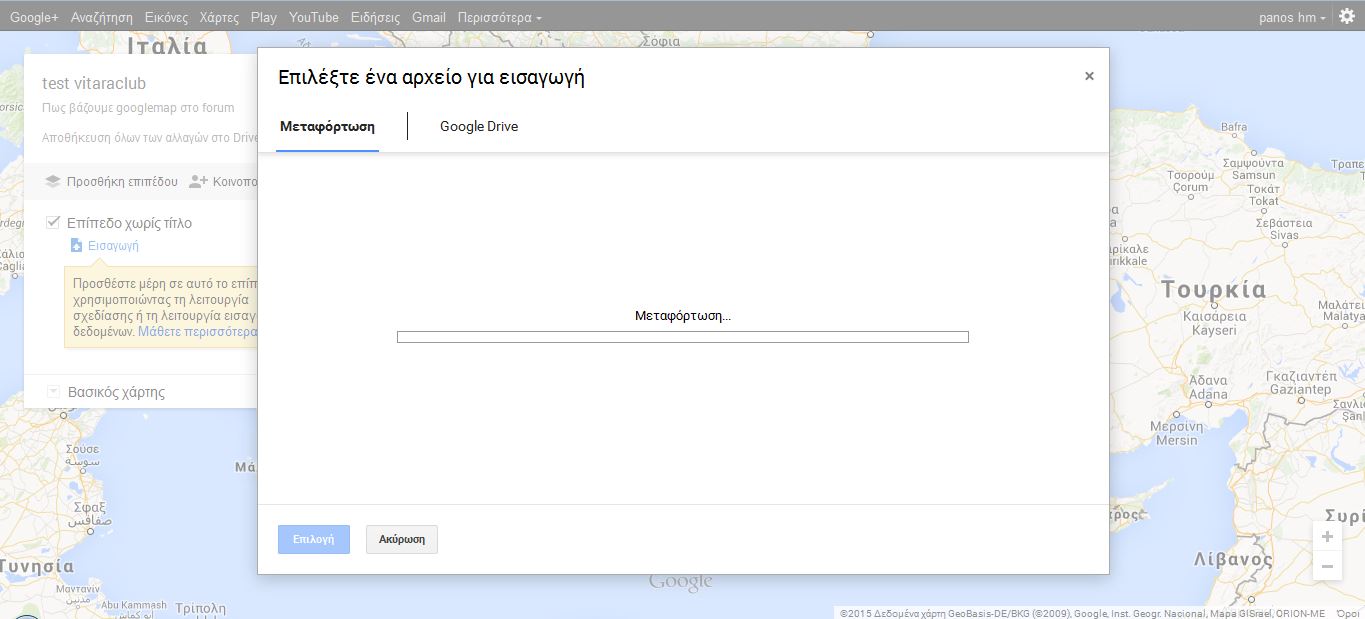Open the panos hm account dropdown
Viewport: 1365px width, 619px height.
coord(1292,18)
